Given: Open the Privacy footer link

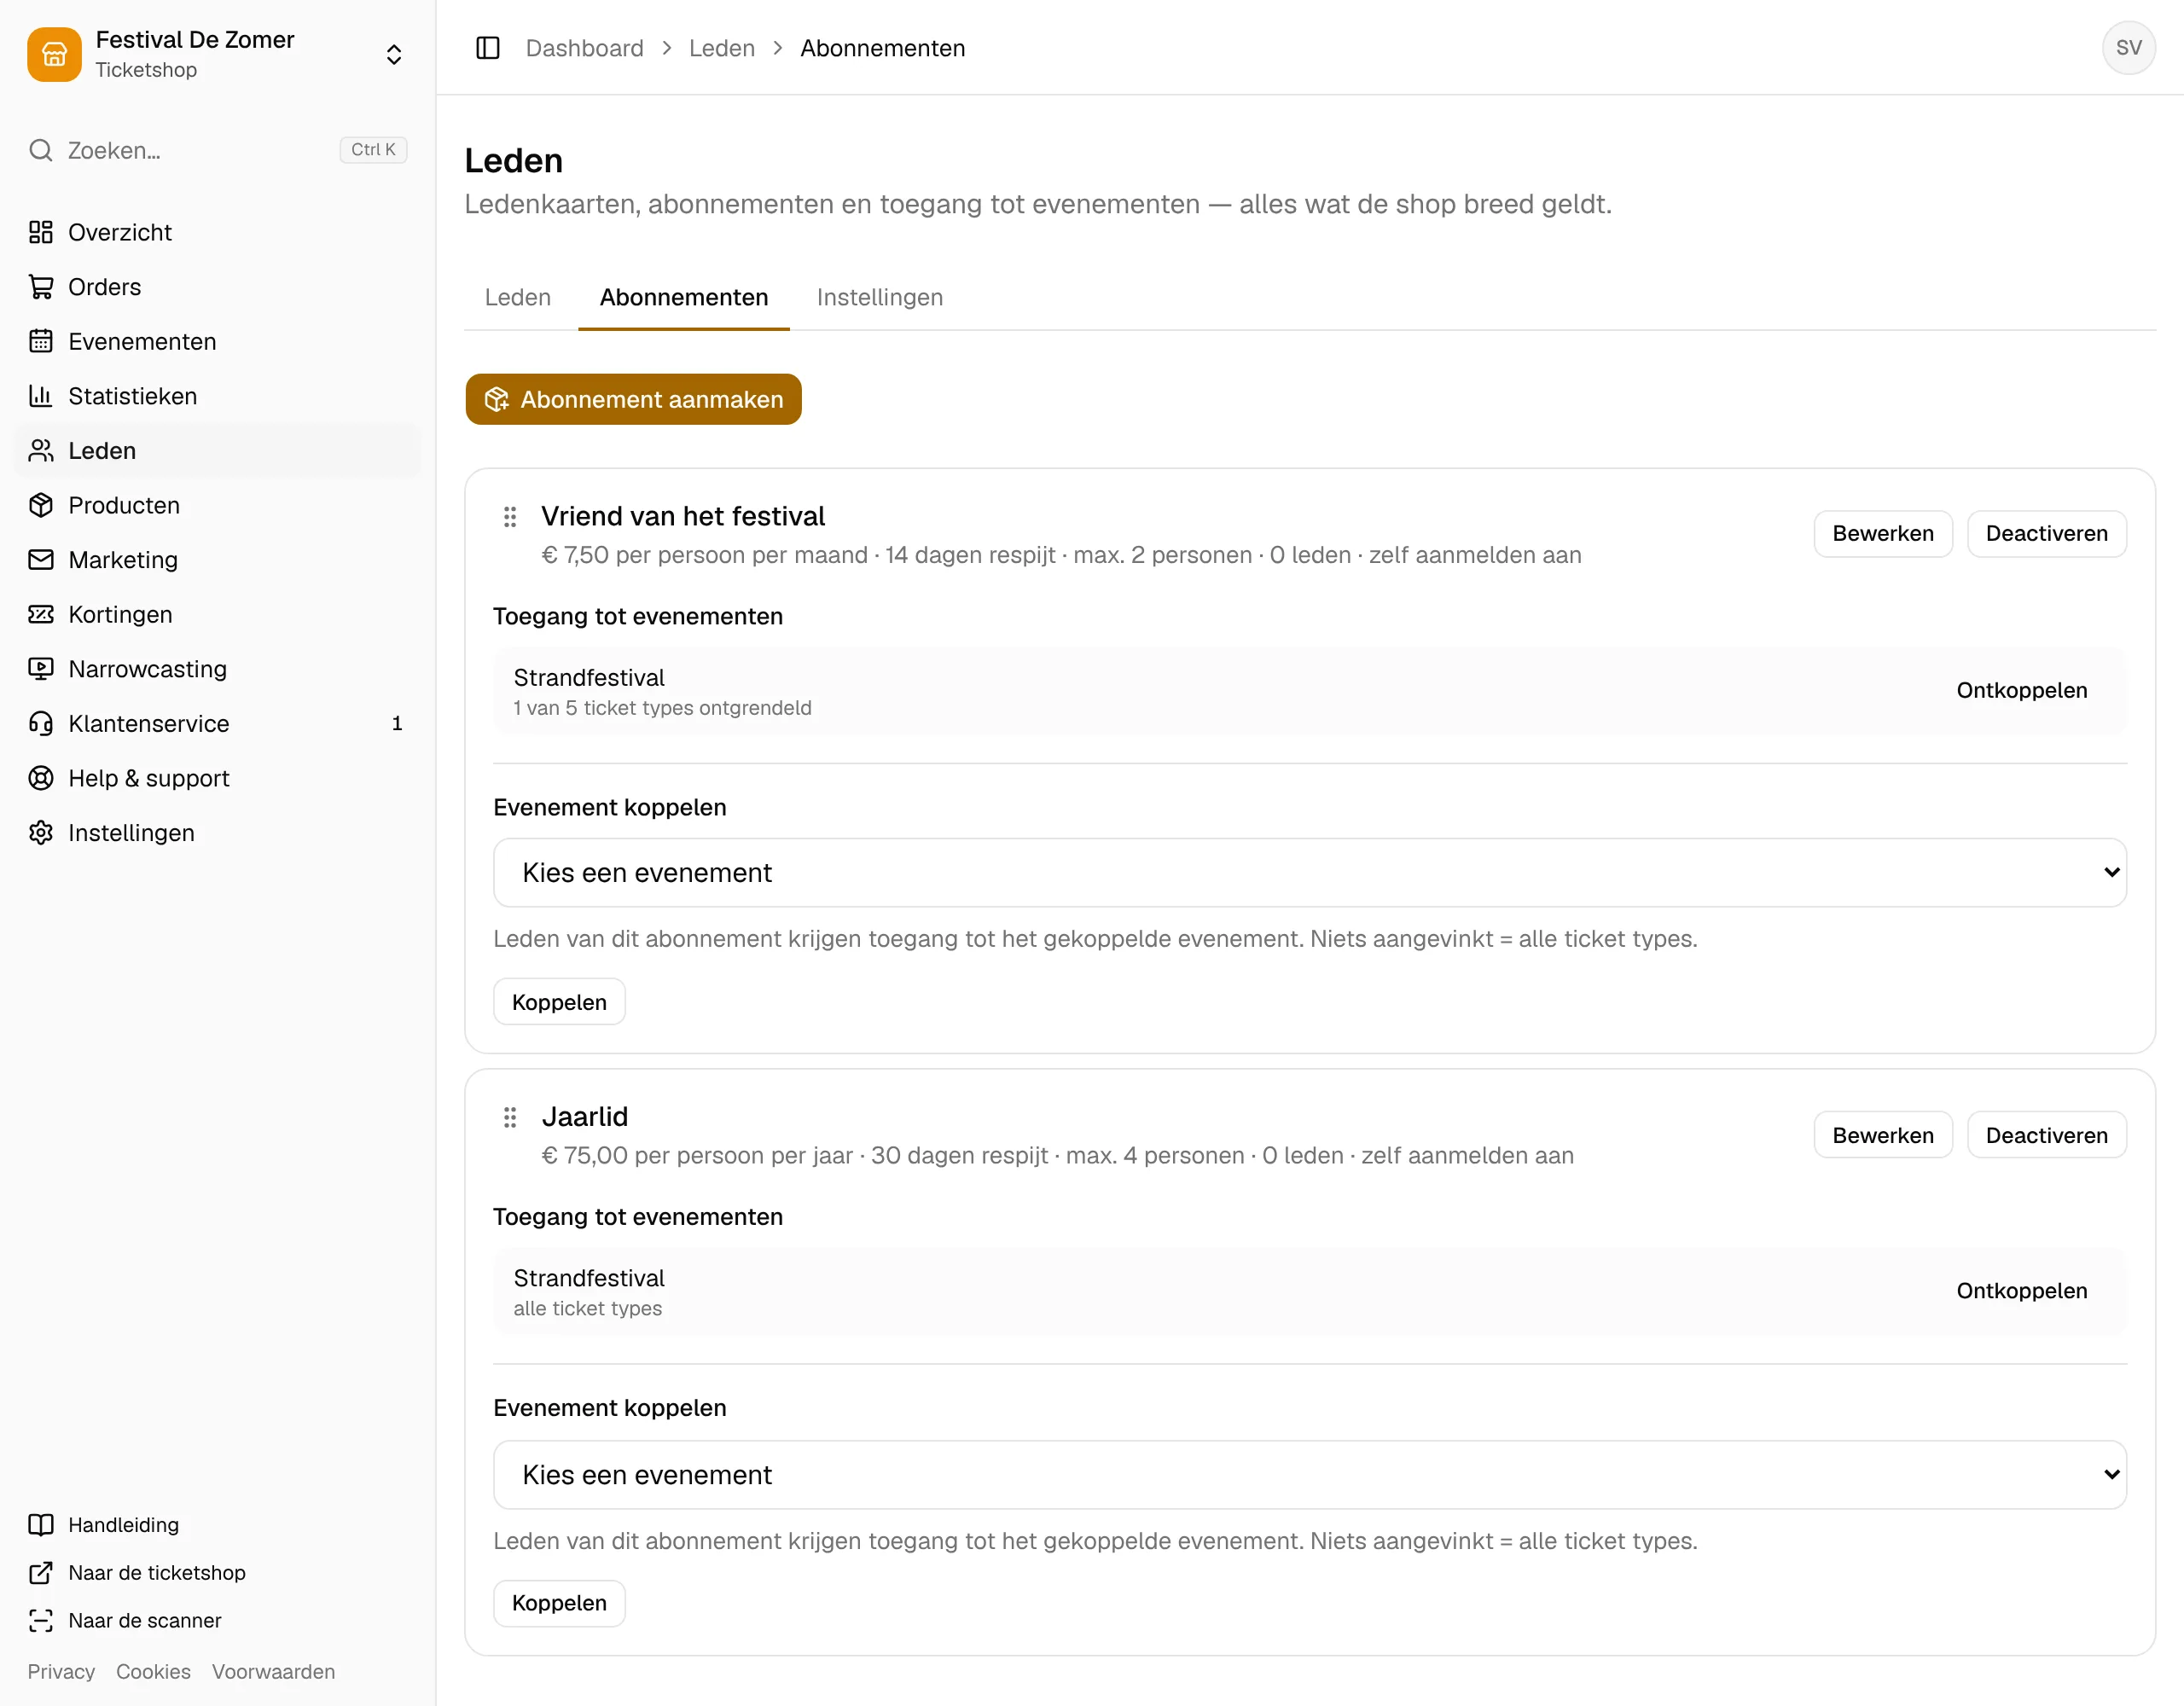Looking at the screenshot, I should click(x=61, y=1672).
